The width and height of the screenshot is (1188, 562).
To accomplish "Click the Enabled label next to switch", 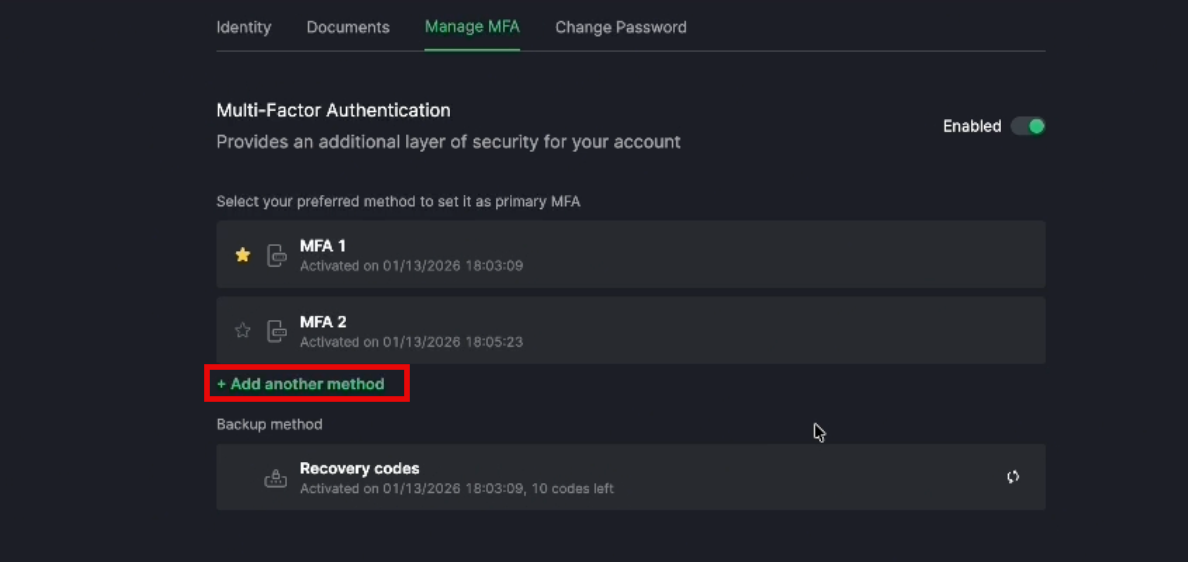I will coord(972,126).
